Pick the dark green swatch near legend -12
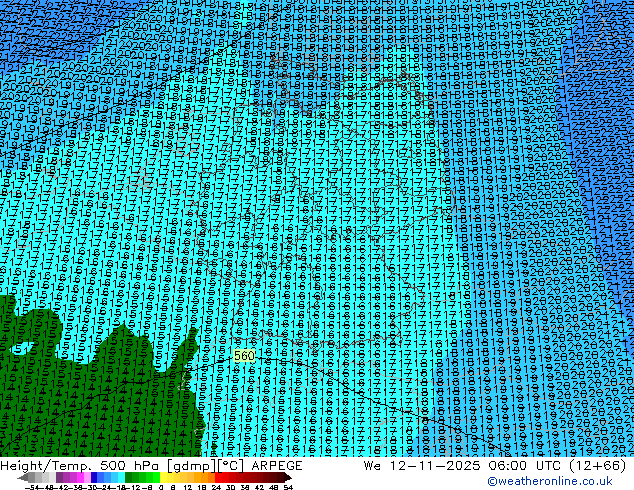Viewport: 634px width, 490px height. pos(129,477)
